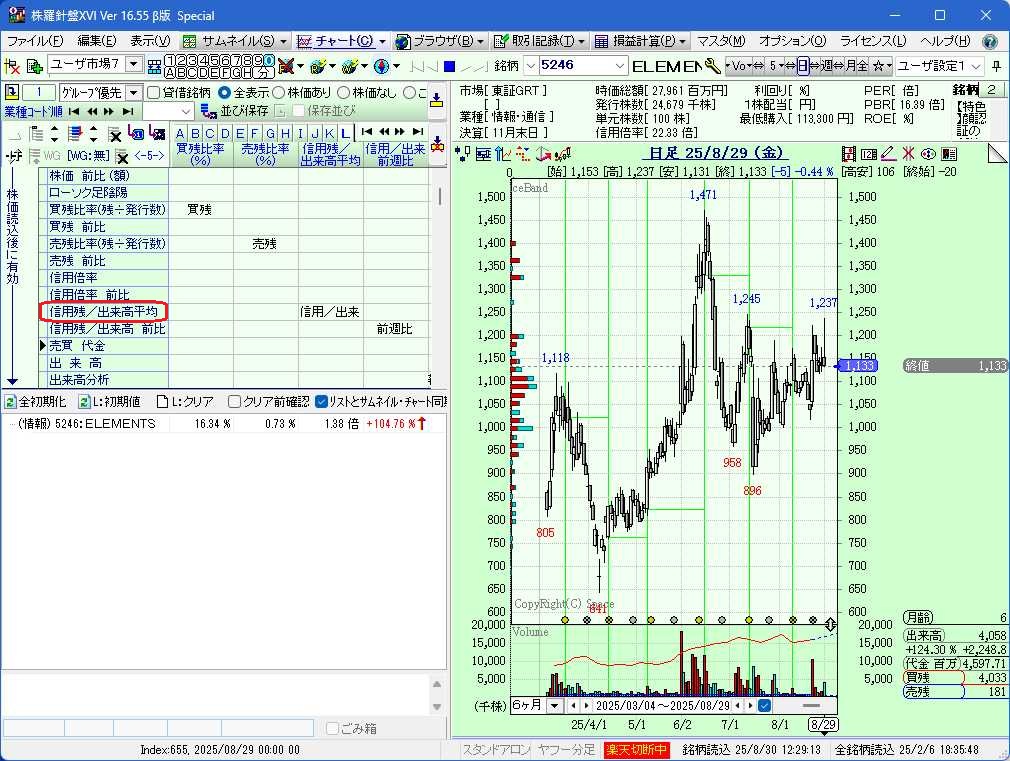The image size is (1010, 761).
Task: Click the blue help question mark icon
Action: coord(990,41)
